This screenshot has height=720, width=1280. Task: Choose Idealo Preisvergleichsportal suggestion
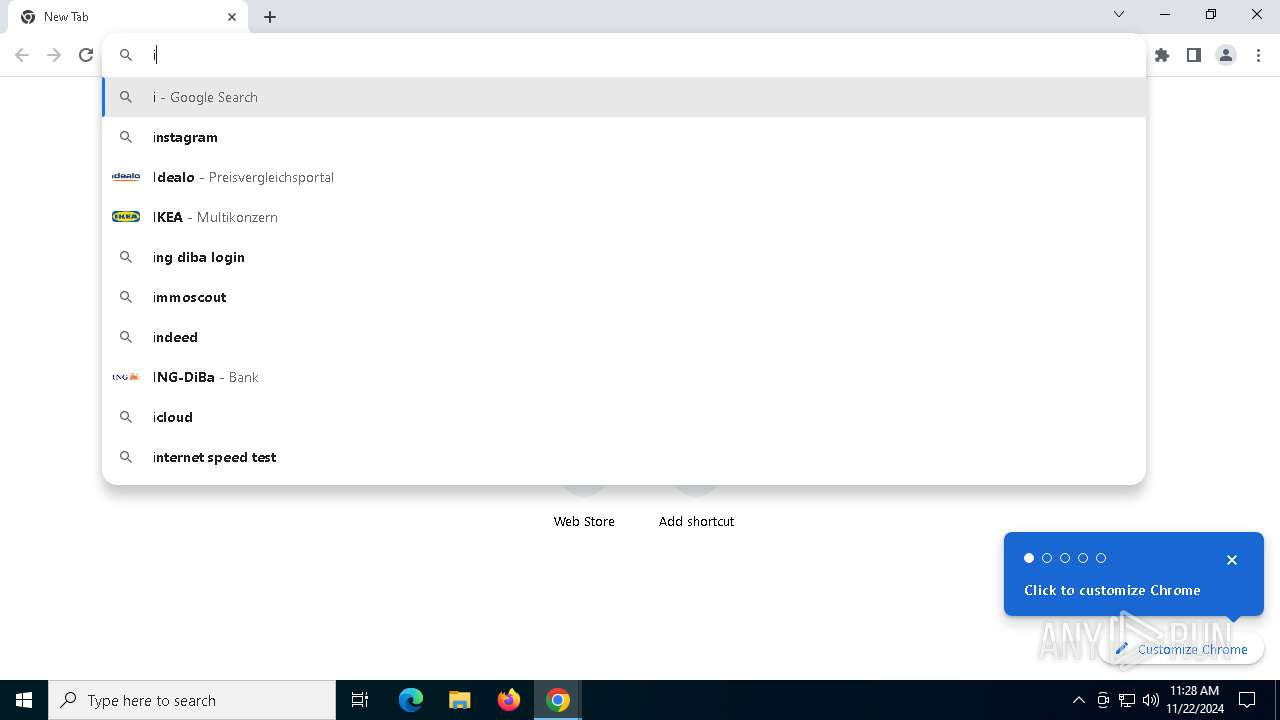click(x=624, y=177)
